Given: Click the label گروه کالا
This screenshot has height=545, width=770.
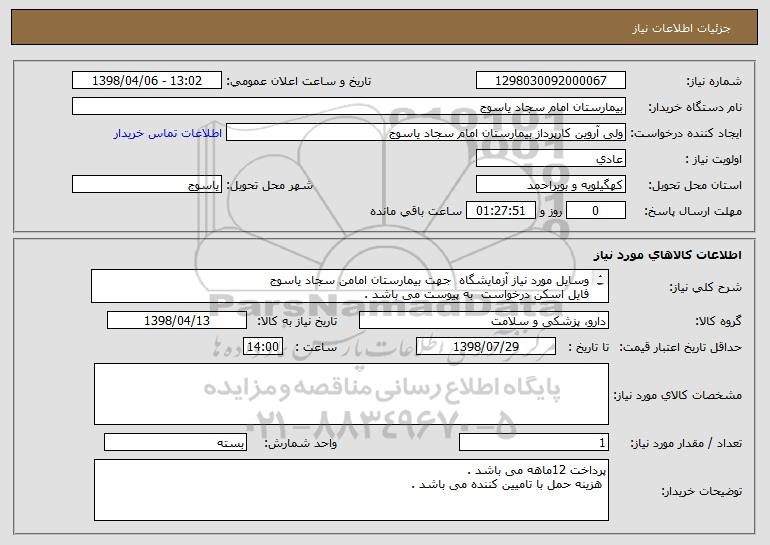Looking at the screenshot, I should point(718,321).
